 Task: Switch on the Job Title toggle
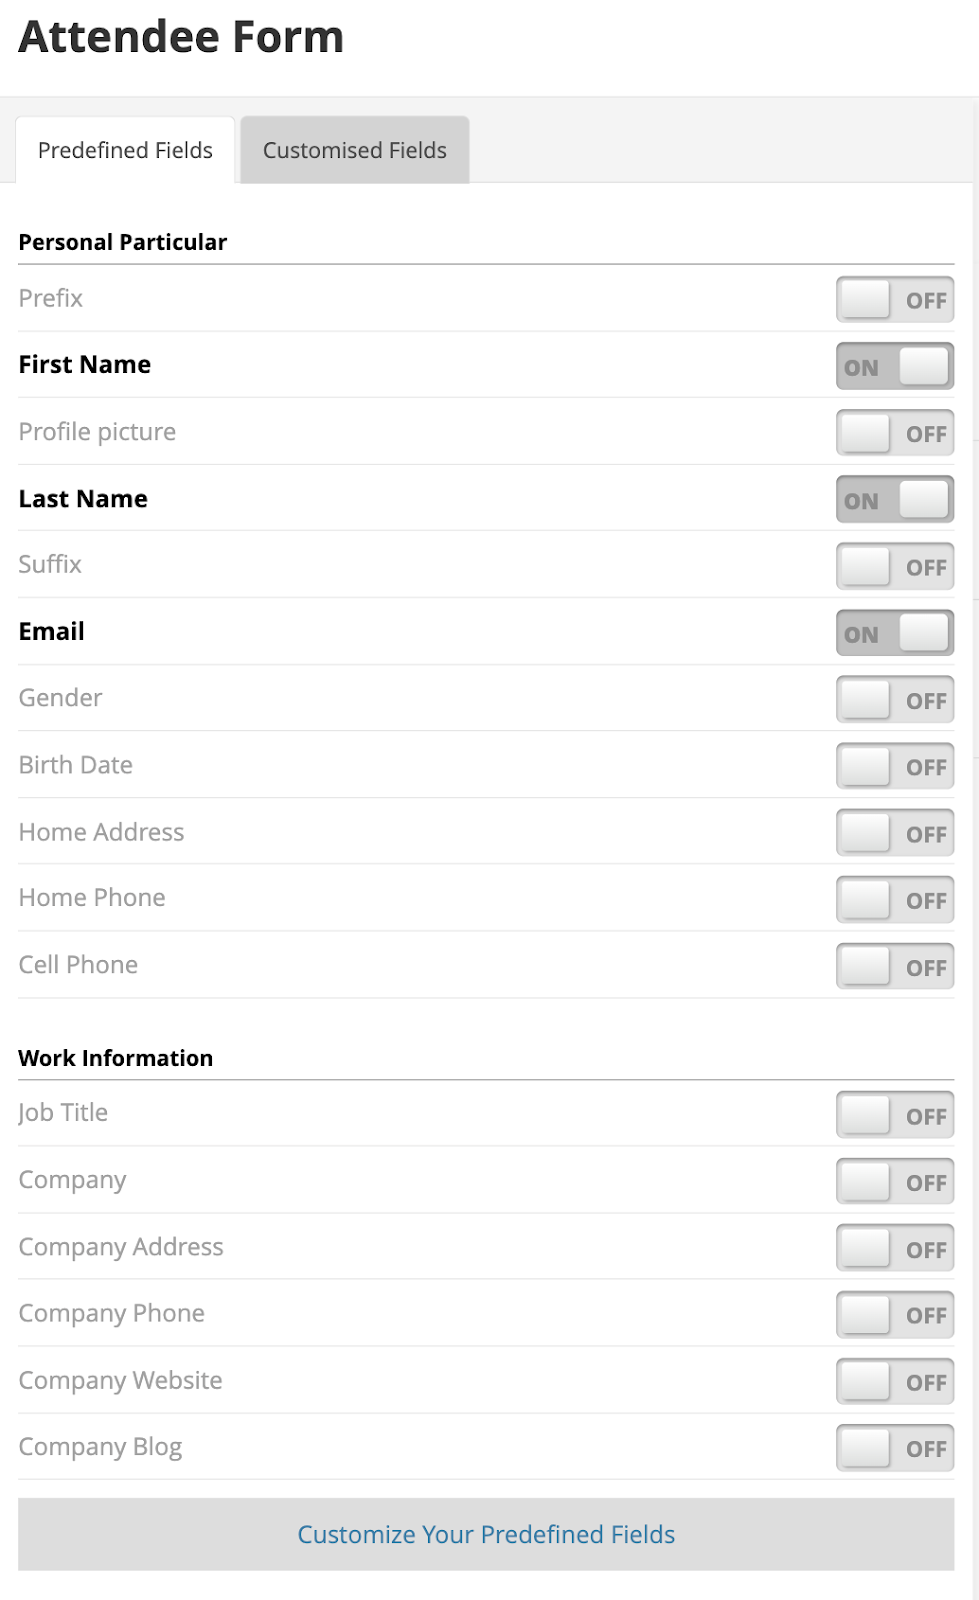coord(894,1115)
